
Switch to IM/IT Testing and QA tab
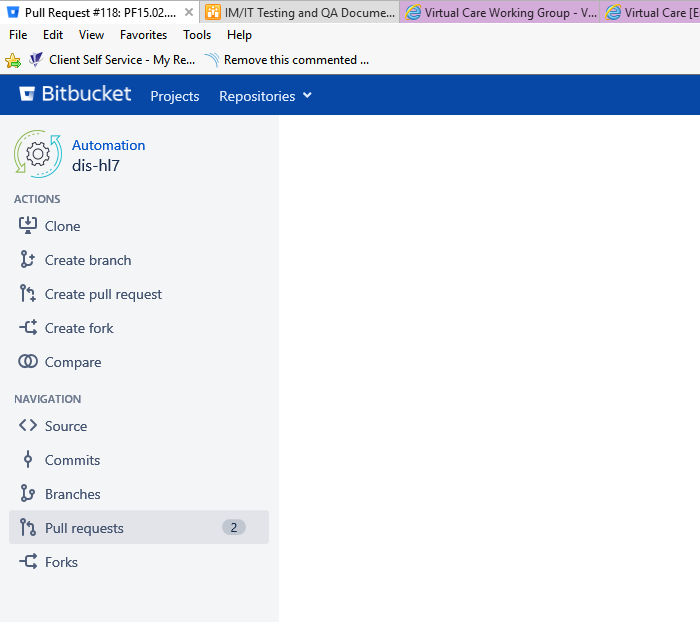(300, 13)
